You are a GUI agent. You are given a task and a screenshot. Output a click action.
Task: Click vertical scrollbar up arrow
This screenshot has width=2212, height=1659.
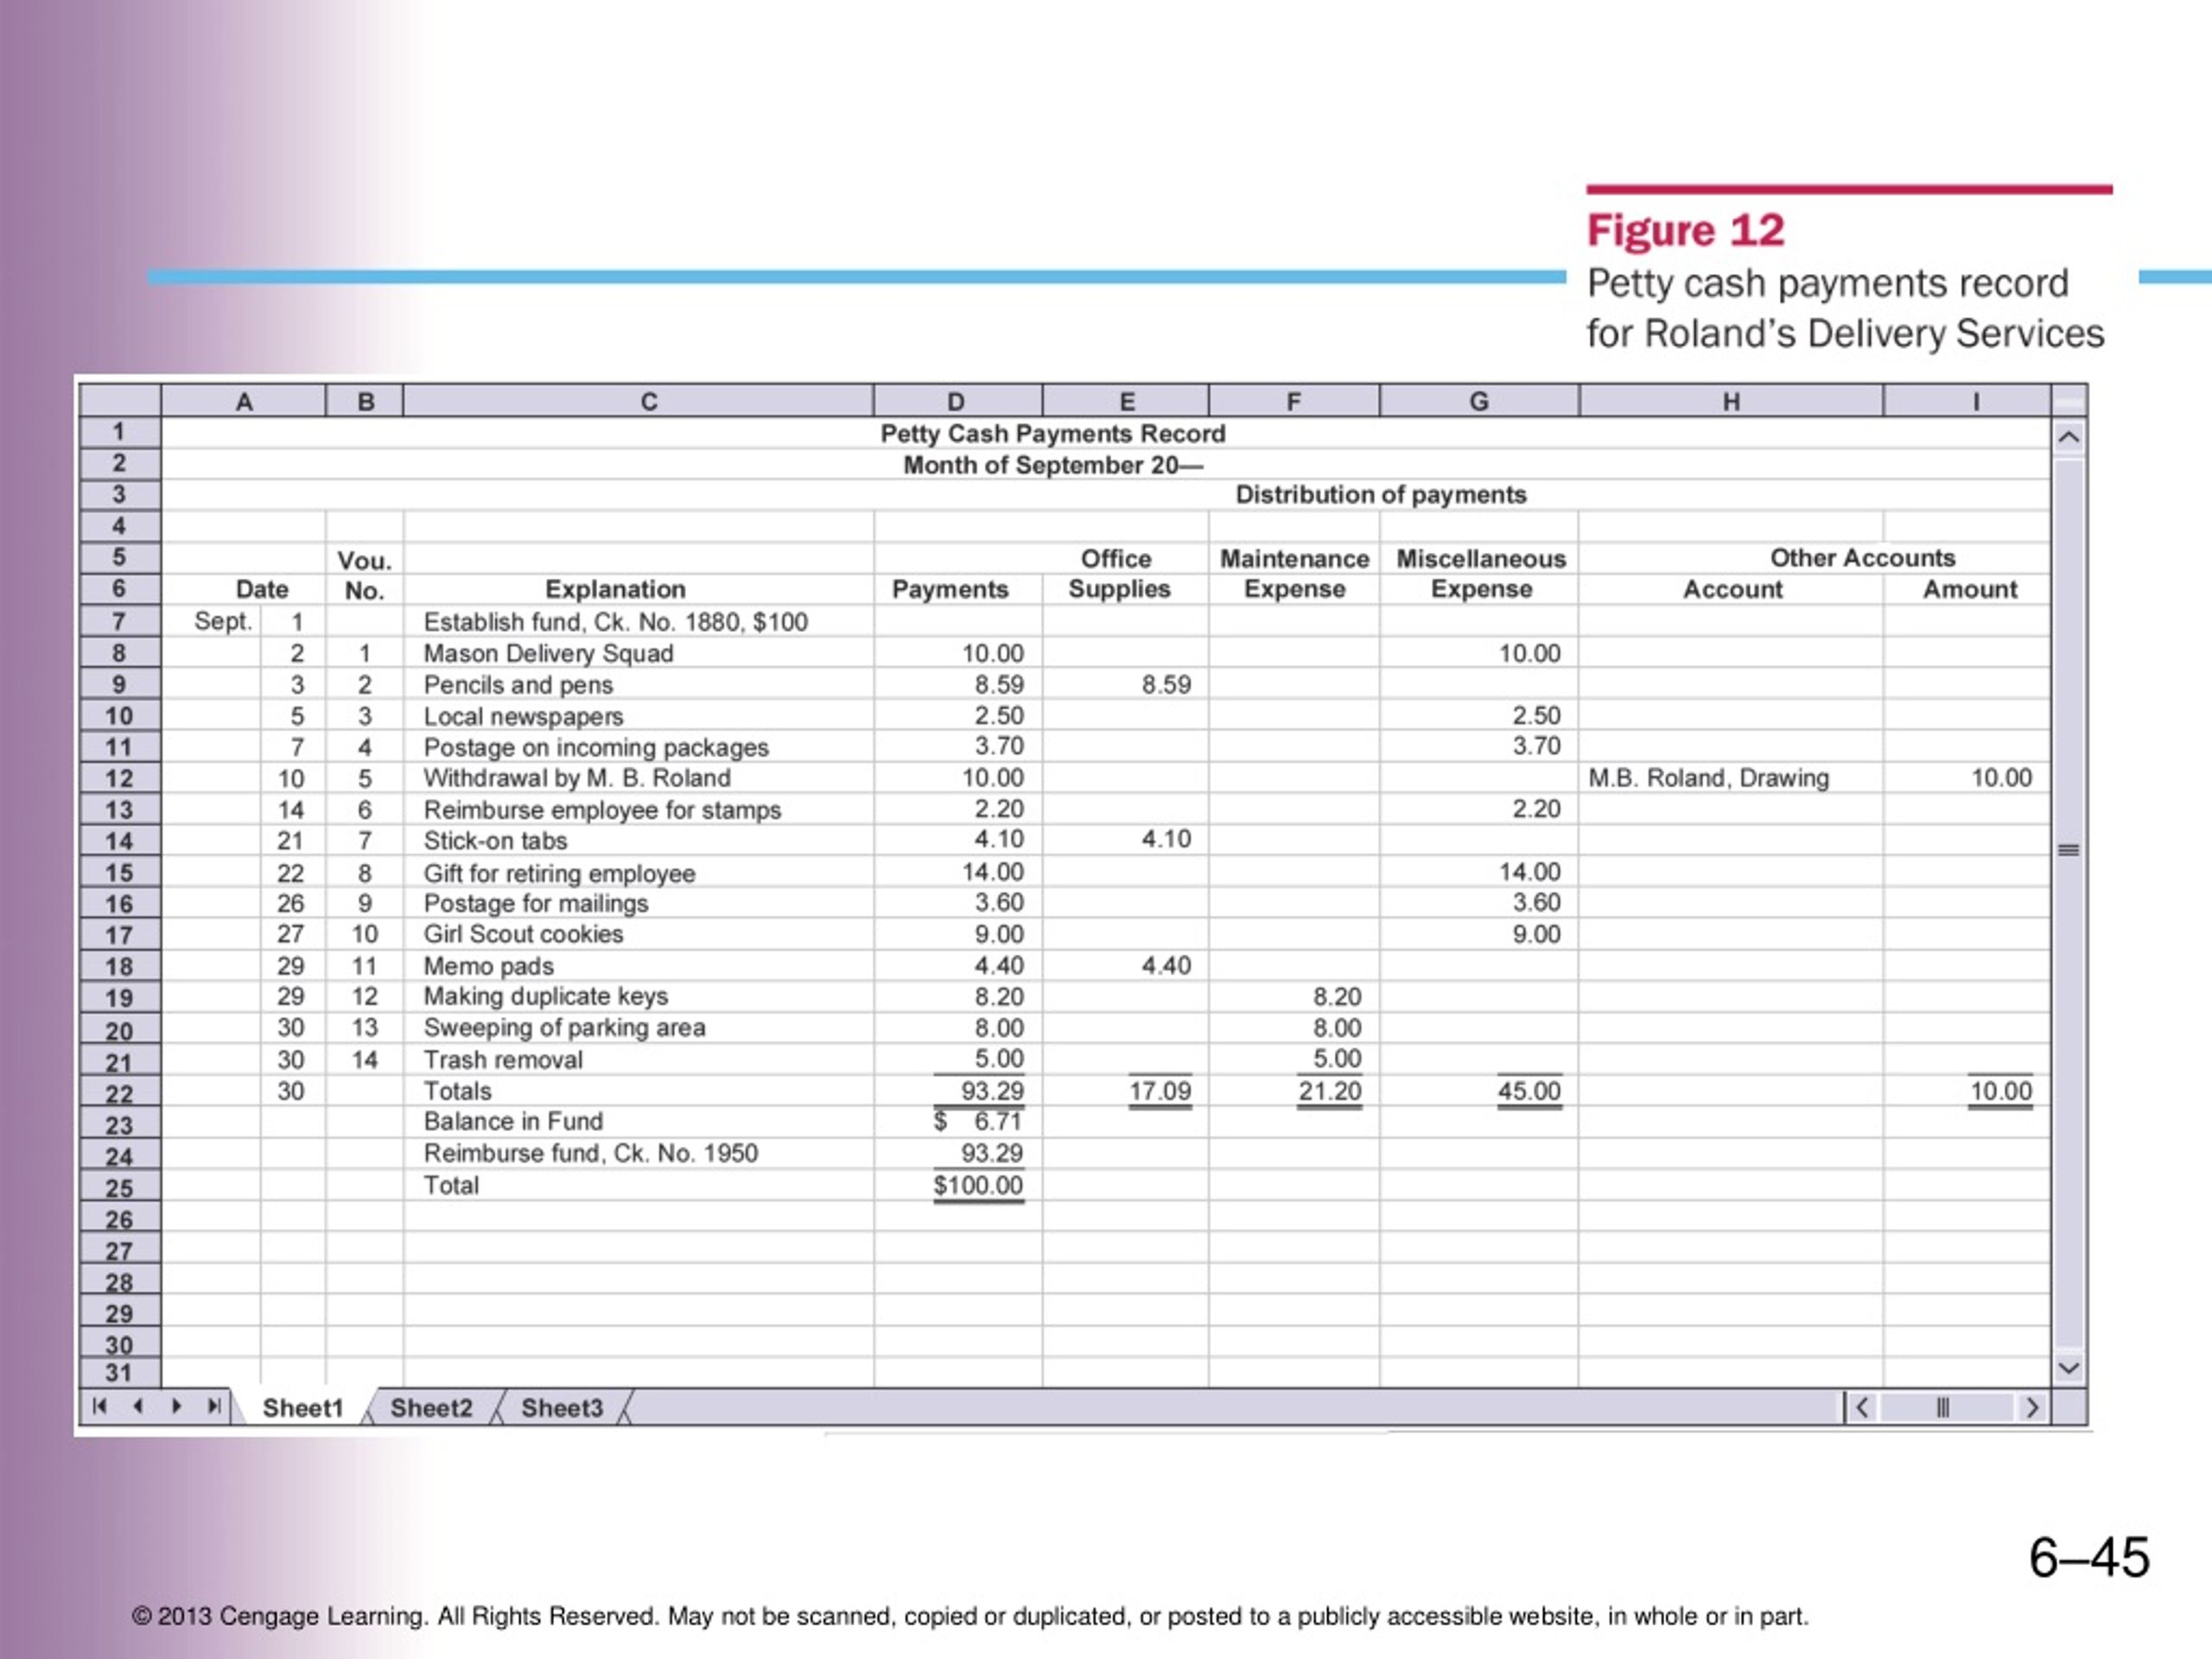click(x=2069, y=437)
